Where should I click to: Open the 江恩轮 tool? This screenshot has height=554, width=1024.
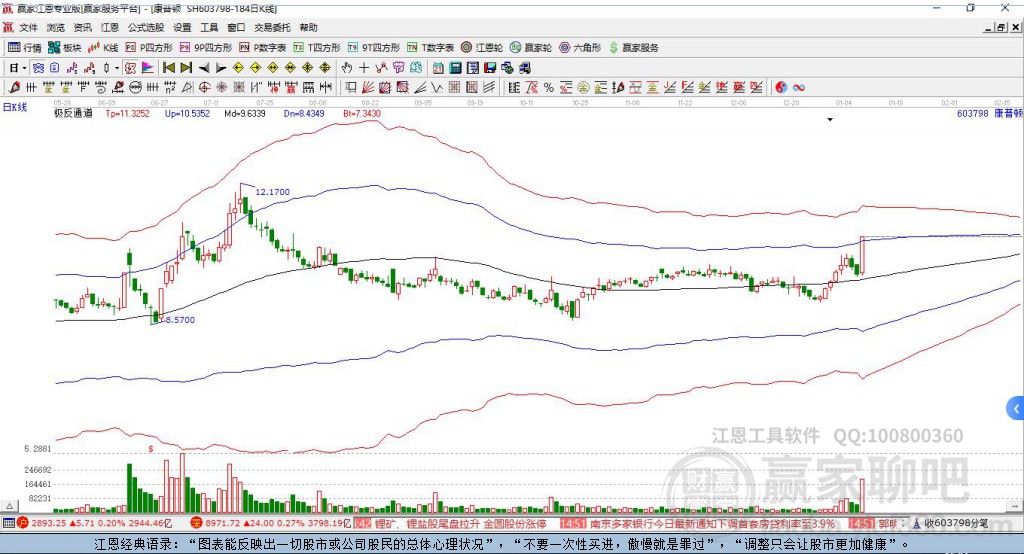tap(482, 48)
